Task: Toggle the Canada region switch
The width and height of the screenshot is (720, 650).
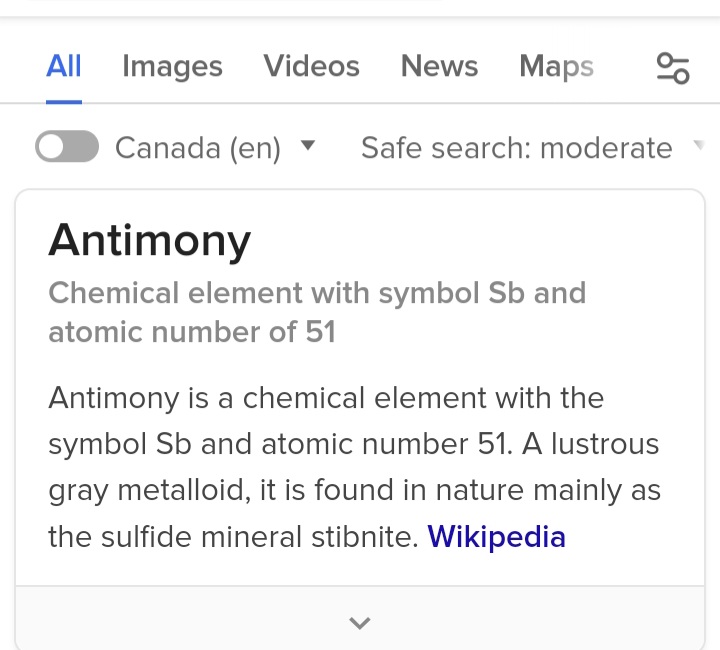Action: click(67, 148)
